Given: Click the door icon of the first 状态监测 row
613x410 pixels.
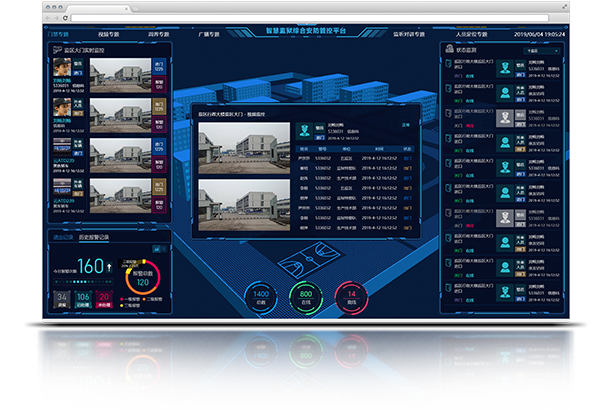Looking at the screenshot, I should click(448, 65).
